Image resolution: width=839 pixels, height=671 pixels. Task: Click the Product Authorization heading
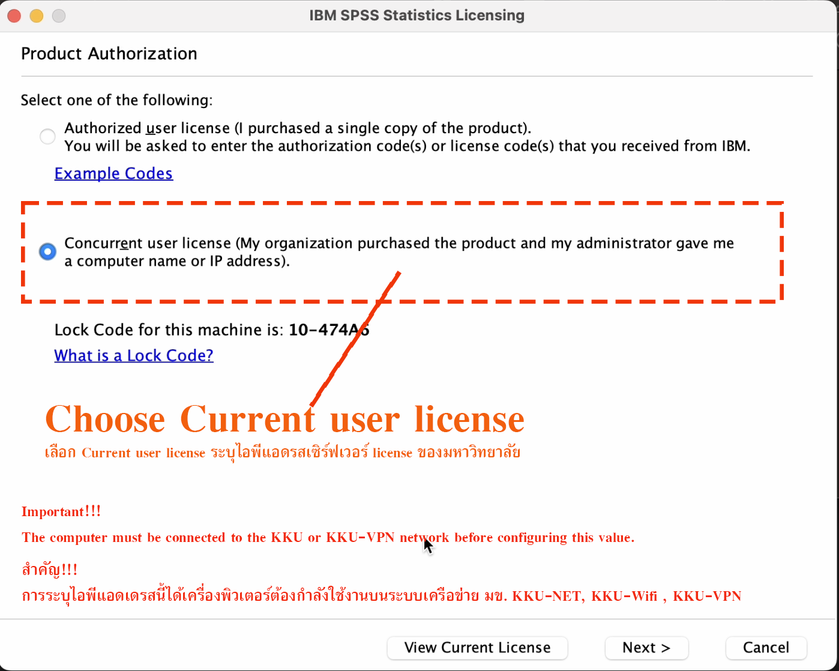(109, 54)
